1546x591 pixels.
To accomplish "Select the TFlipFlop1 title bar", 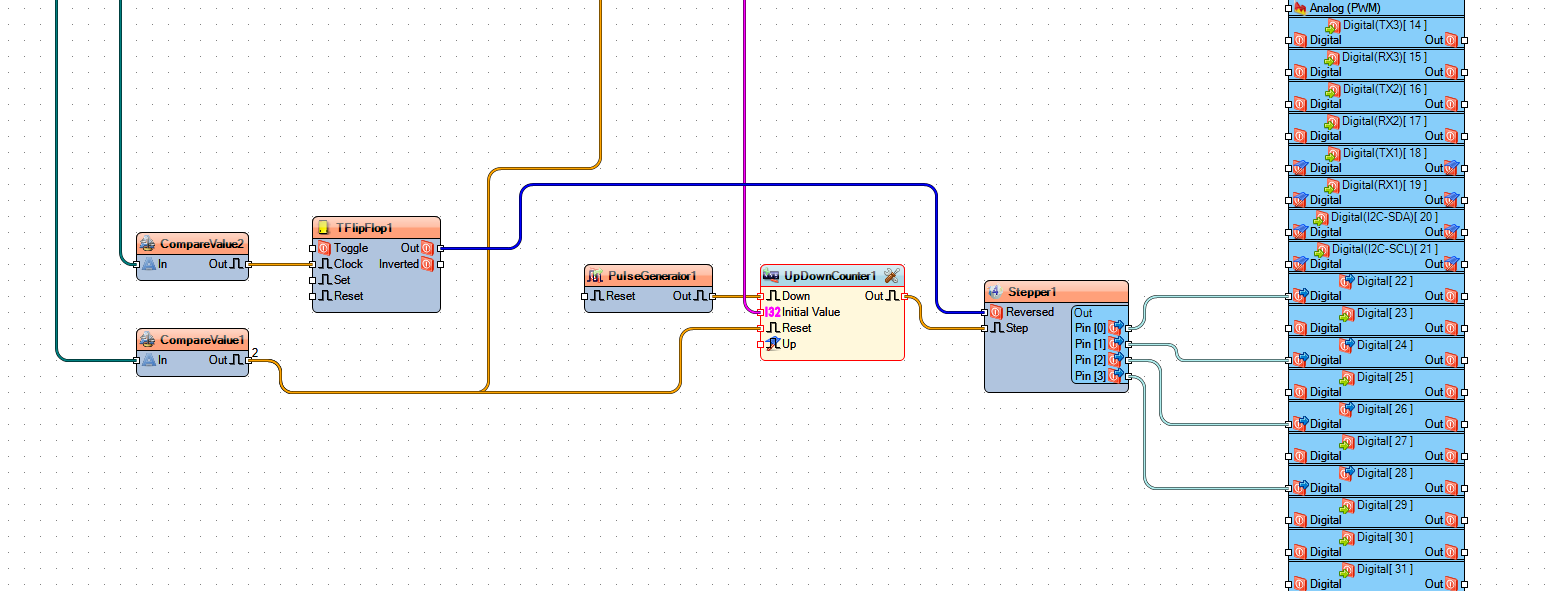I will click(376, 228).
